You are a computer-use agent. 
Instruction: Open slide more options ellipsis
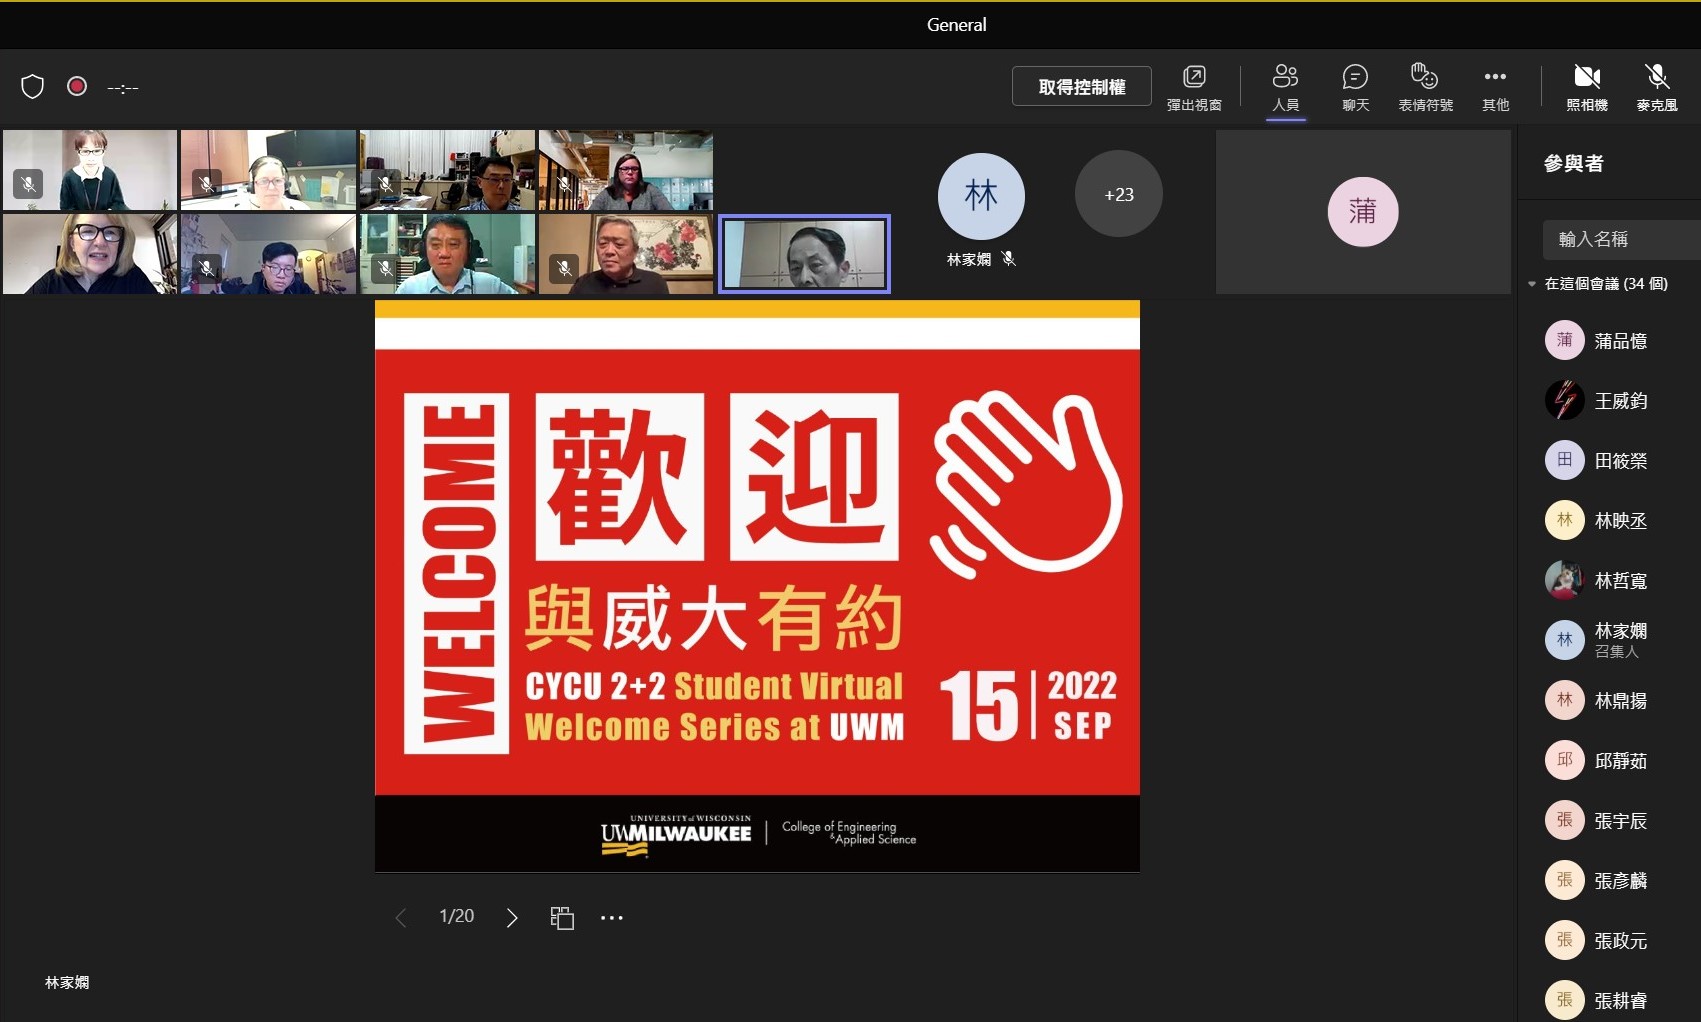pyautogui.click(x=612, y=918)
